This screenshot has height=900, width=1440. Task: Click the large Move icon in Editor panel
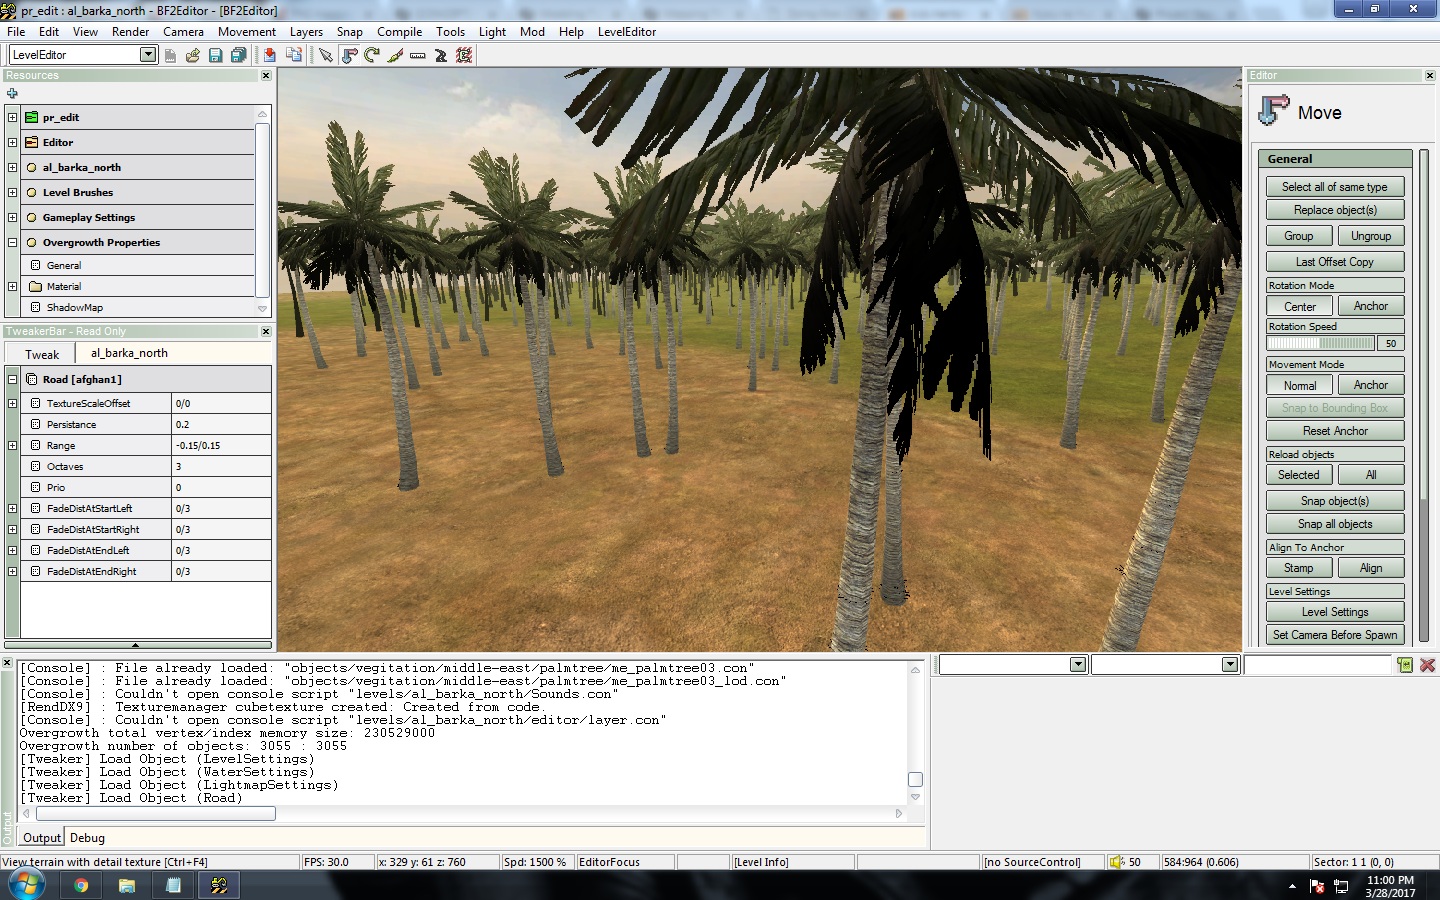[x=1273, y=110]
